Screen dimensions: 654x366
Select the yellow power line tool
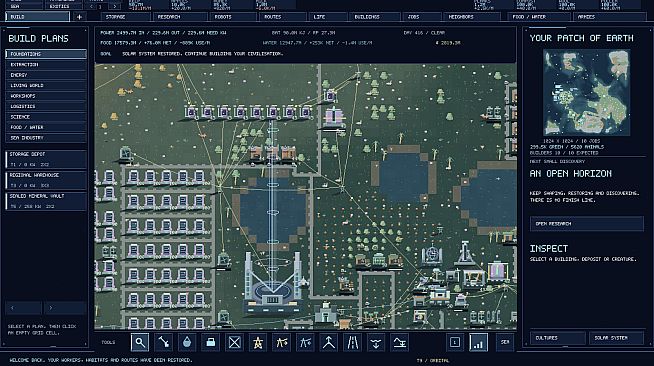tap(282, 343)
